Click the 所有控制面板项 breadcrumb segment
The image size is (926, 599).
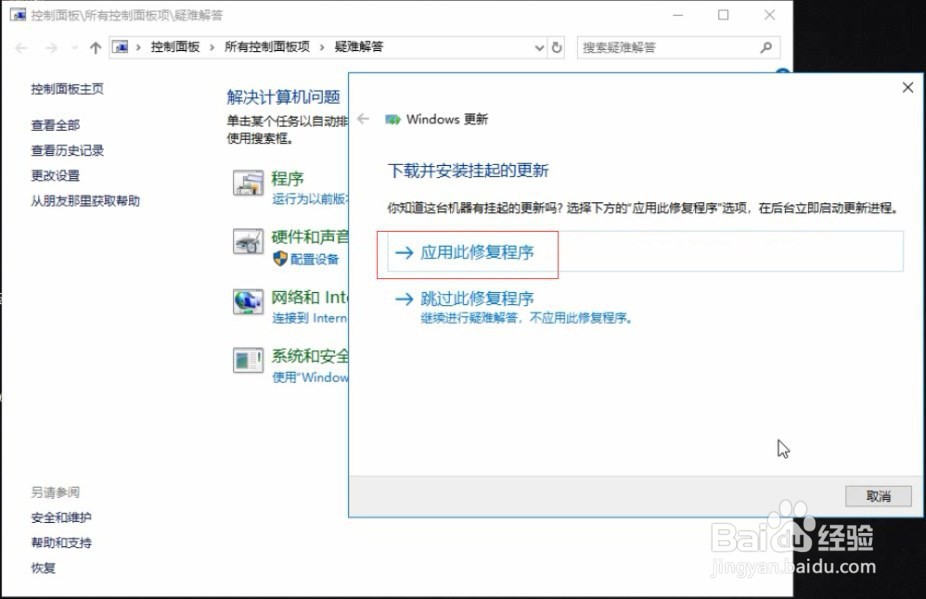[x=267, y=47]
